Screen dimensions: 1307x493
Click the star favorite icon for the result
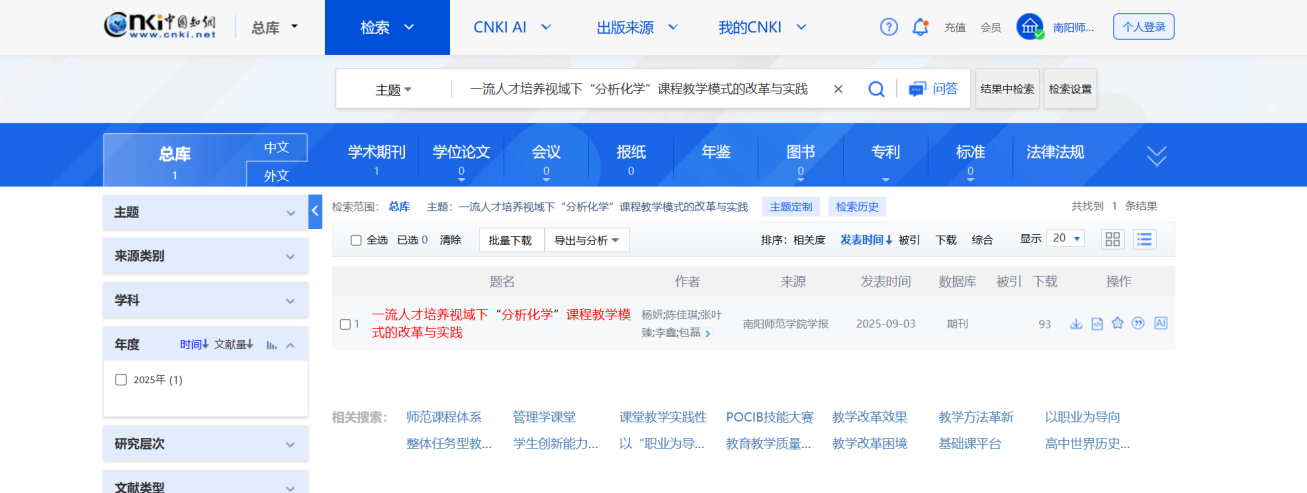[1117, 323]
